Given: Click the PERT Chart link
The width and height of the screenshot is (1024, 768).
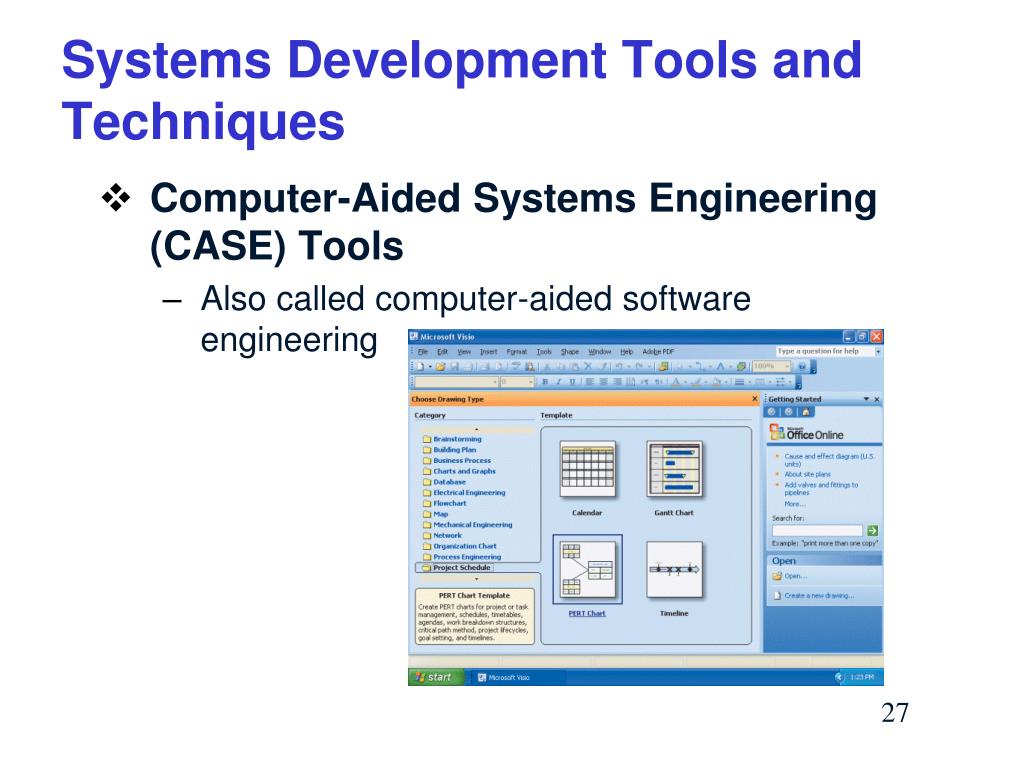Looking at the screenshot, I should click(587, 613).
